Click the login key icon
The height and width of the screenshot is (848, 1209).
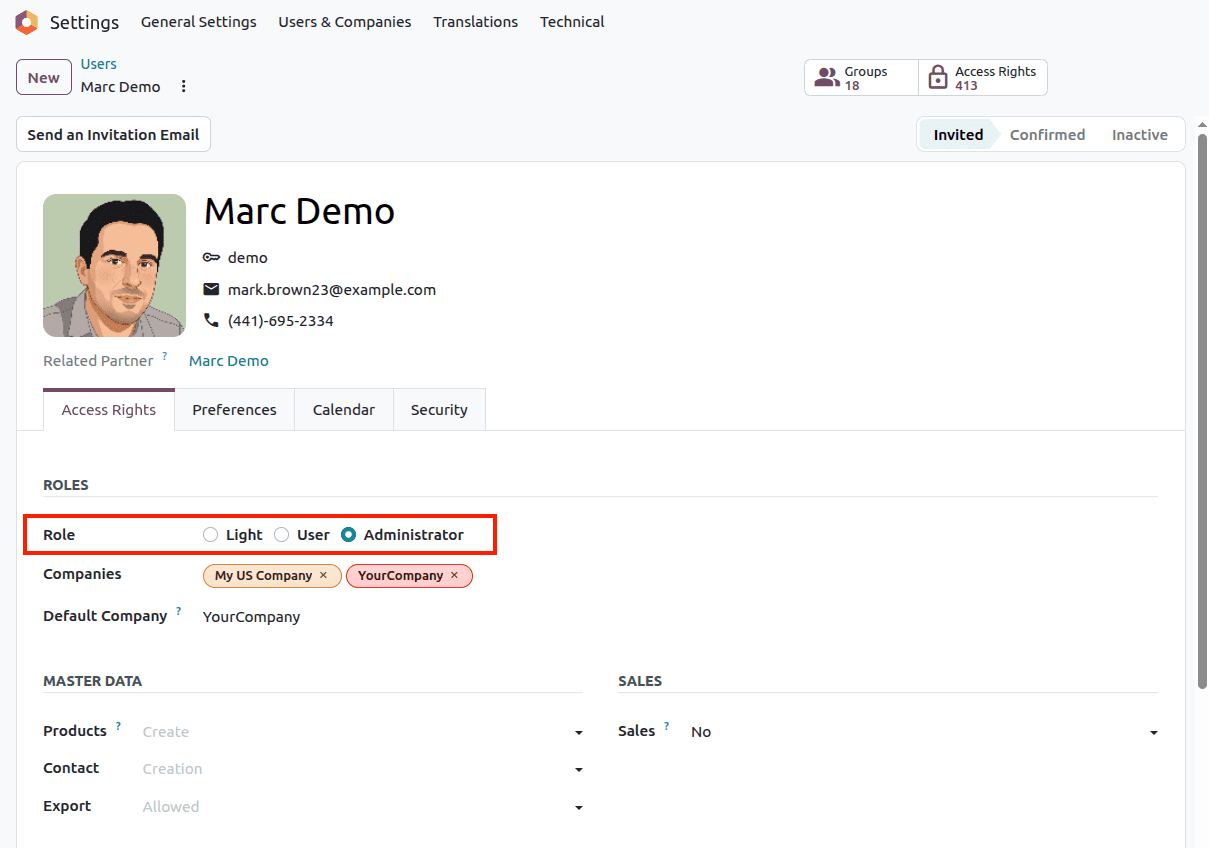[211, 258]
